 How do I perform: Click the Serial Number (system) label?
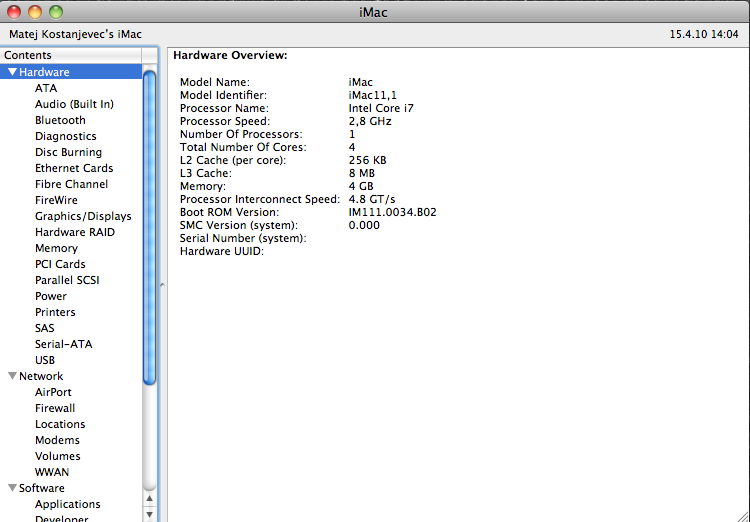(x=243, y=238)
